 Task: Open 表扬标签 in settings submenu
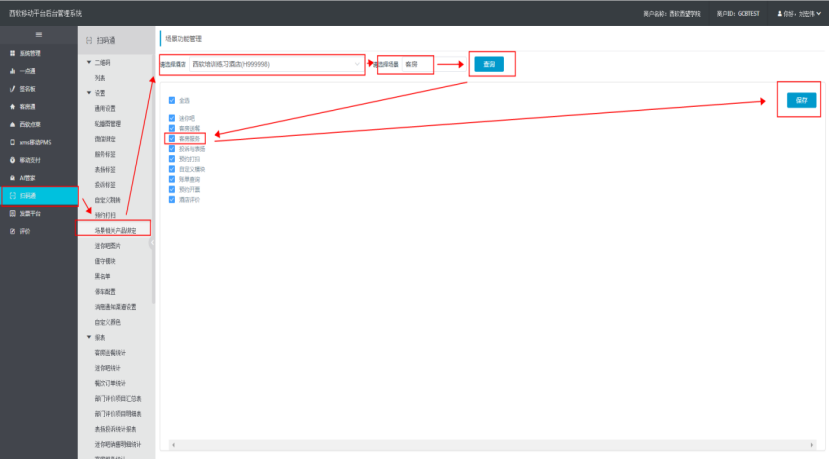tap(105, 169)
